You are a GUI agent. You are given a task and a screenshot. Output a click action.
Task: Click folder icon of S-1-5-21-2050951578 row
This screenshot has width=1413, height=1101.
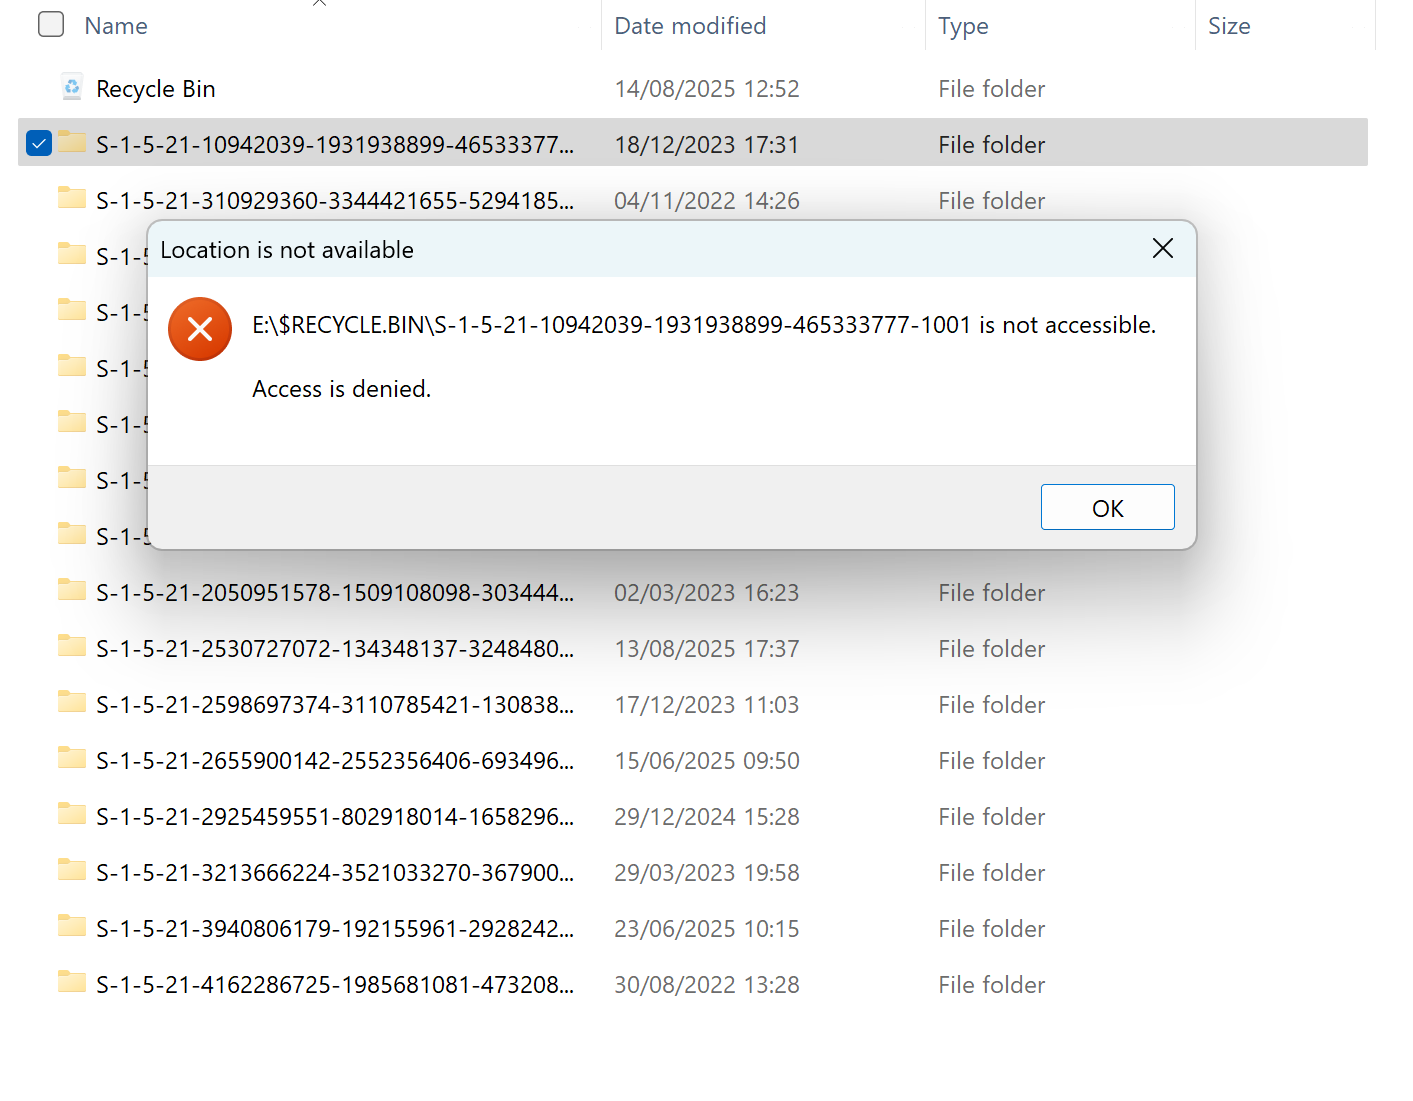[72, 589]
